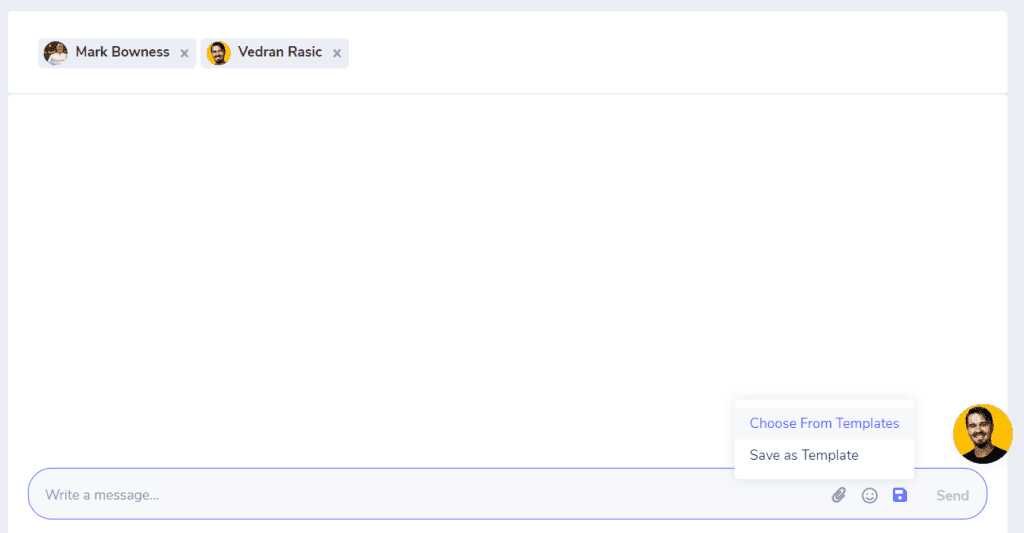The height and width of the screenshot is (533, 1024).
Task: Click the Mark Bowness name label
Action: click(x=122, y=52)
